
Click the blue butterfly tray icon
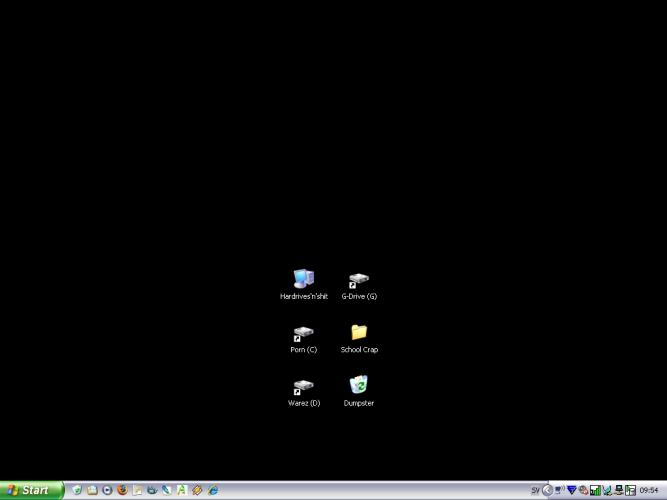607,490
